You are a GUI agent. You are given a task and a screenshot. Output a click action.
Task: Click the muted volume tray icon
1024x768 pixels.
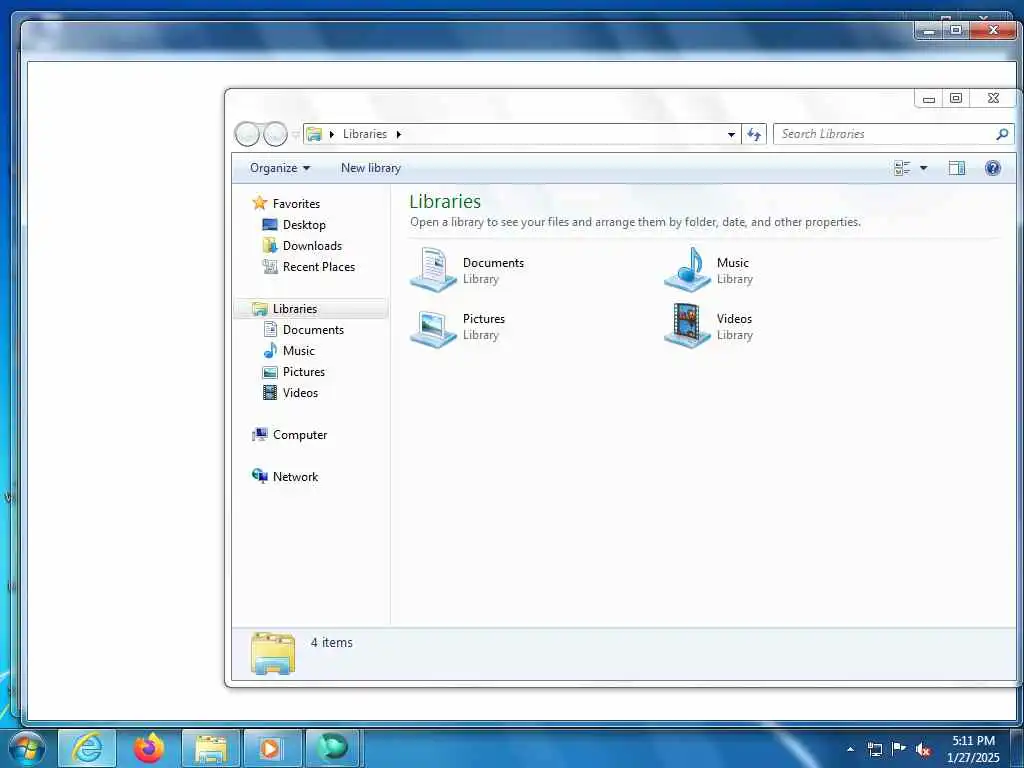pyautogui.click(x=923, y=750)
